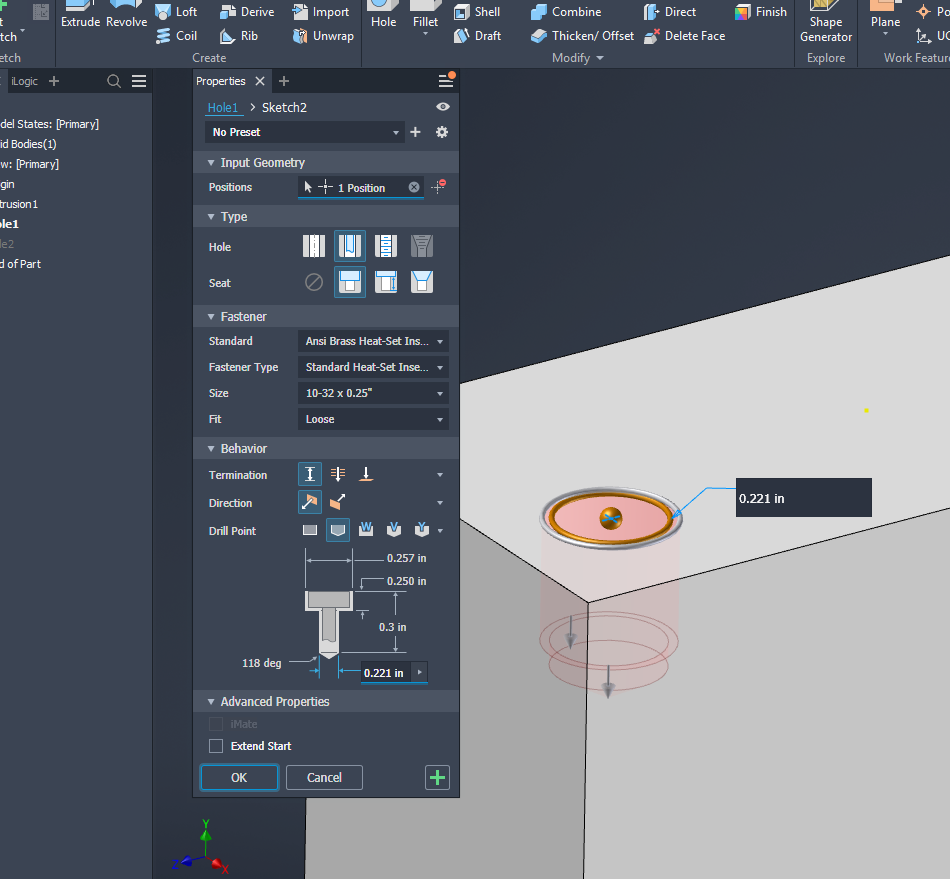The height and width of the screenshot is (879, 950).
Task: Toggle sketch visibility eye icon
Action: pos(443,107)
